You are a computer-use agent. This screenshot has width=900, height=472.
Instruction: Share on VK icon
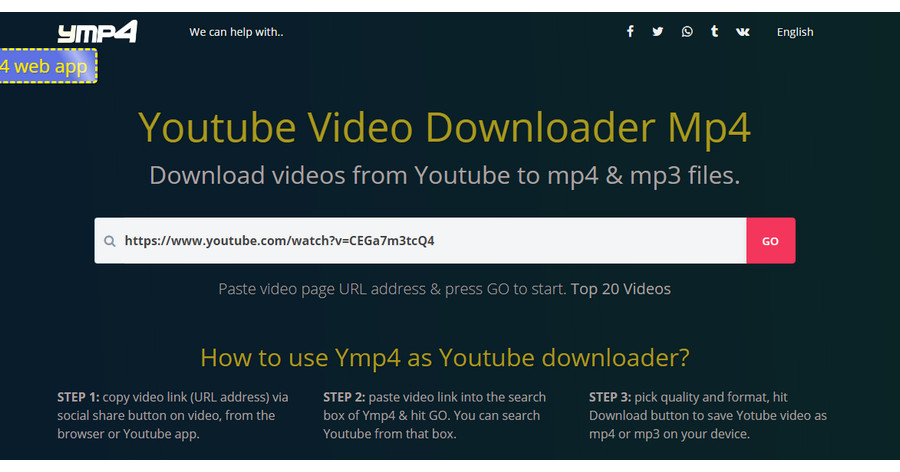coord(743,32)
